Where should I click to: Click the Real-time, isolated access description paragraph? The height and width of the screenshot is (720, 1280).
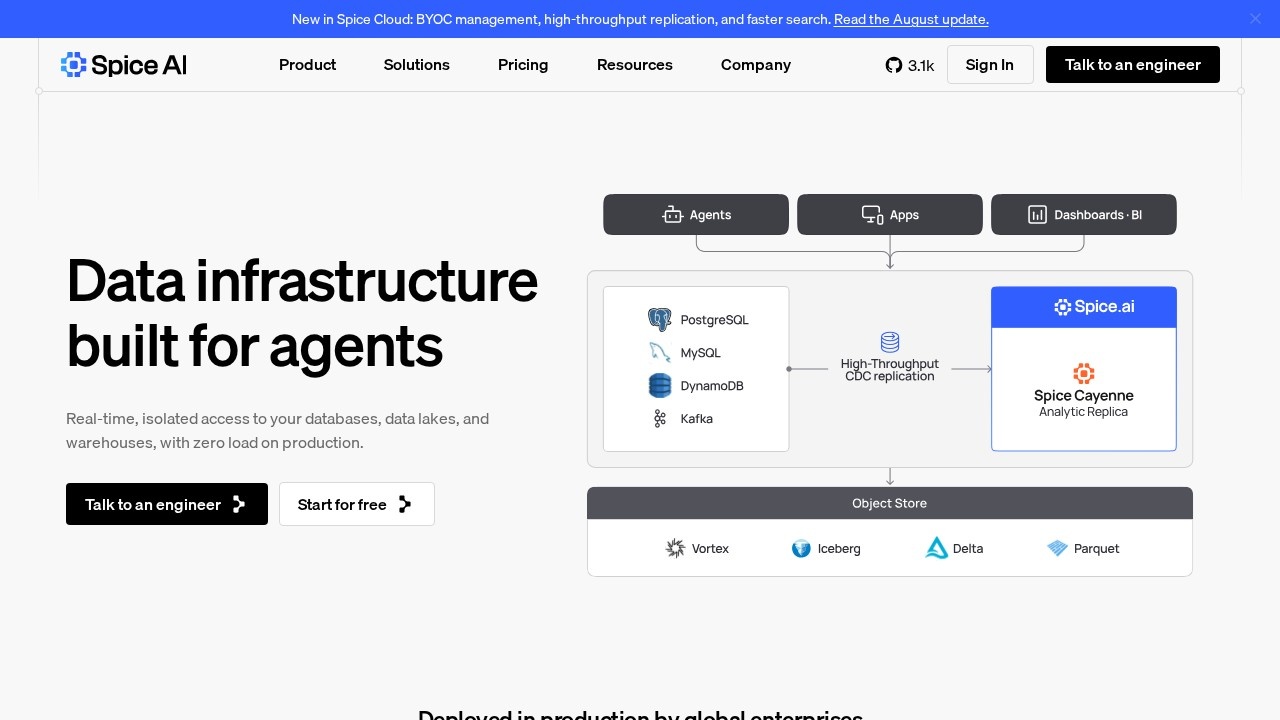click(x=278, y=431)
